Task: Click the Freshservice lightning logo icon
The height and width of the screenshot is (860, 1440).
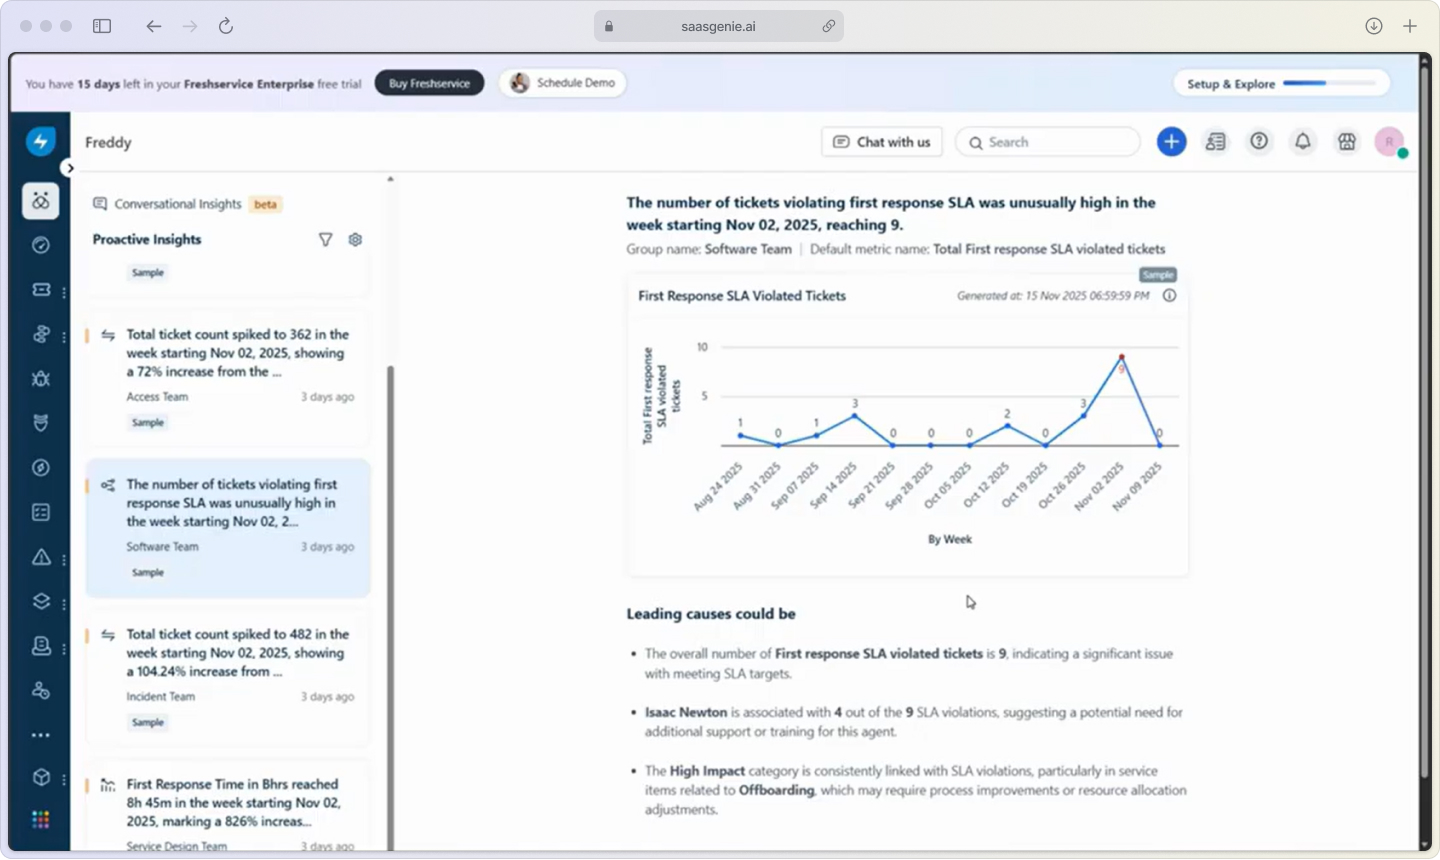Action: 40,141
